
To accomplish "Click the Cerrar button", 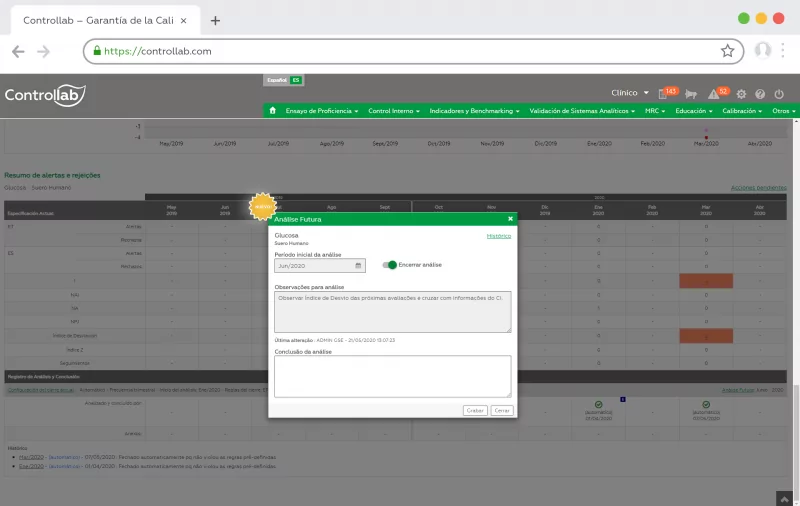I will (502, 410).
